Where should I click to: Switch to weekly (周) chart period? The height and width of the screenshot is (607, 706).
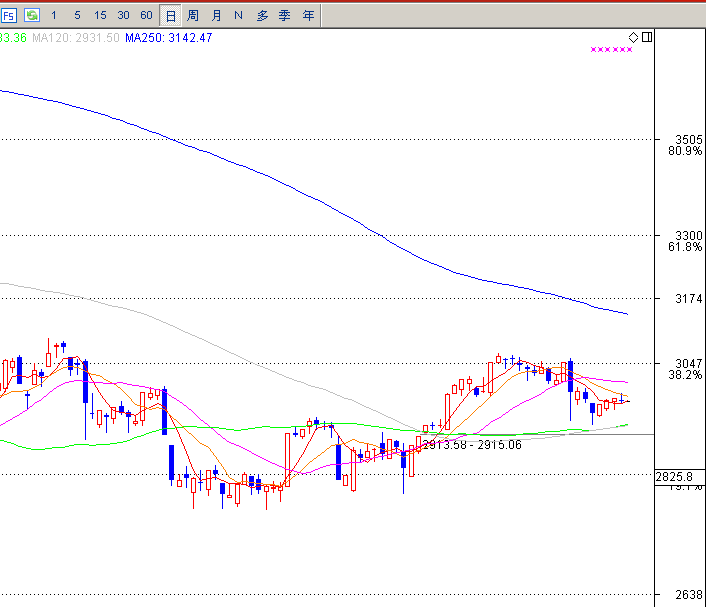[193, 15]
